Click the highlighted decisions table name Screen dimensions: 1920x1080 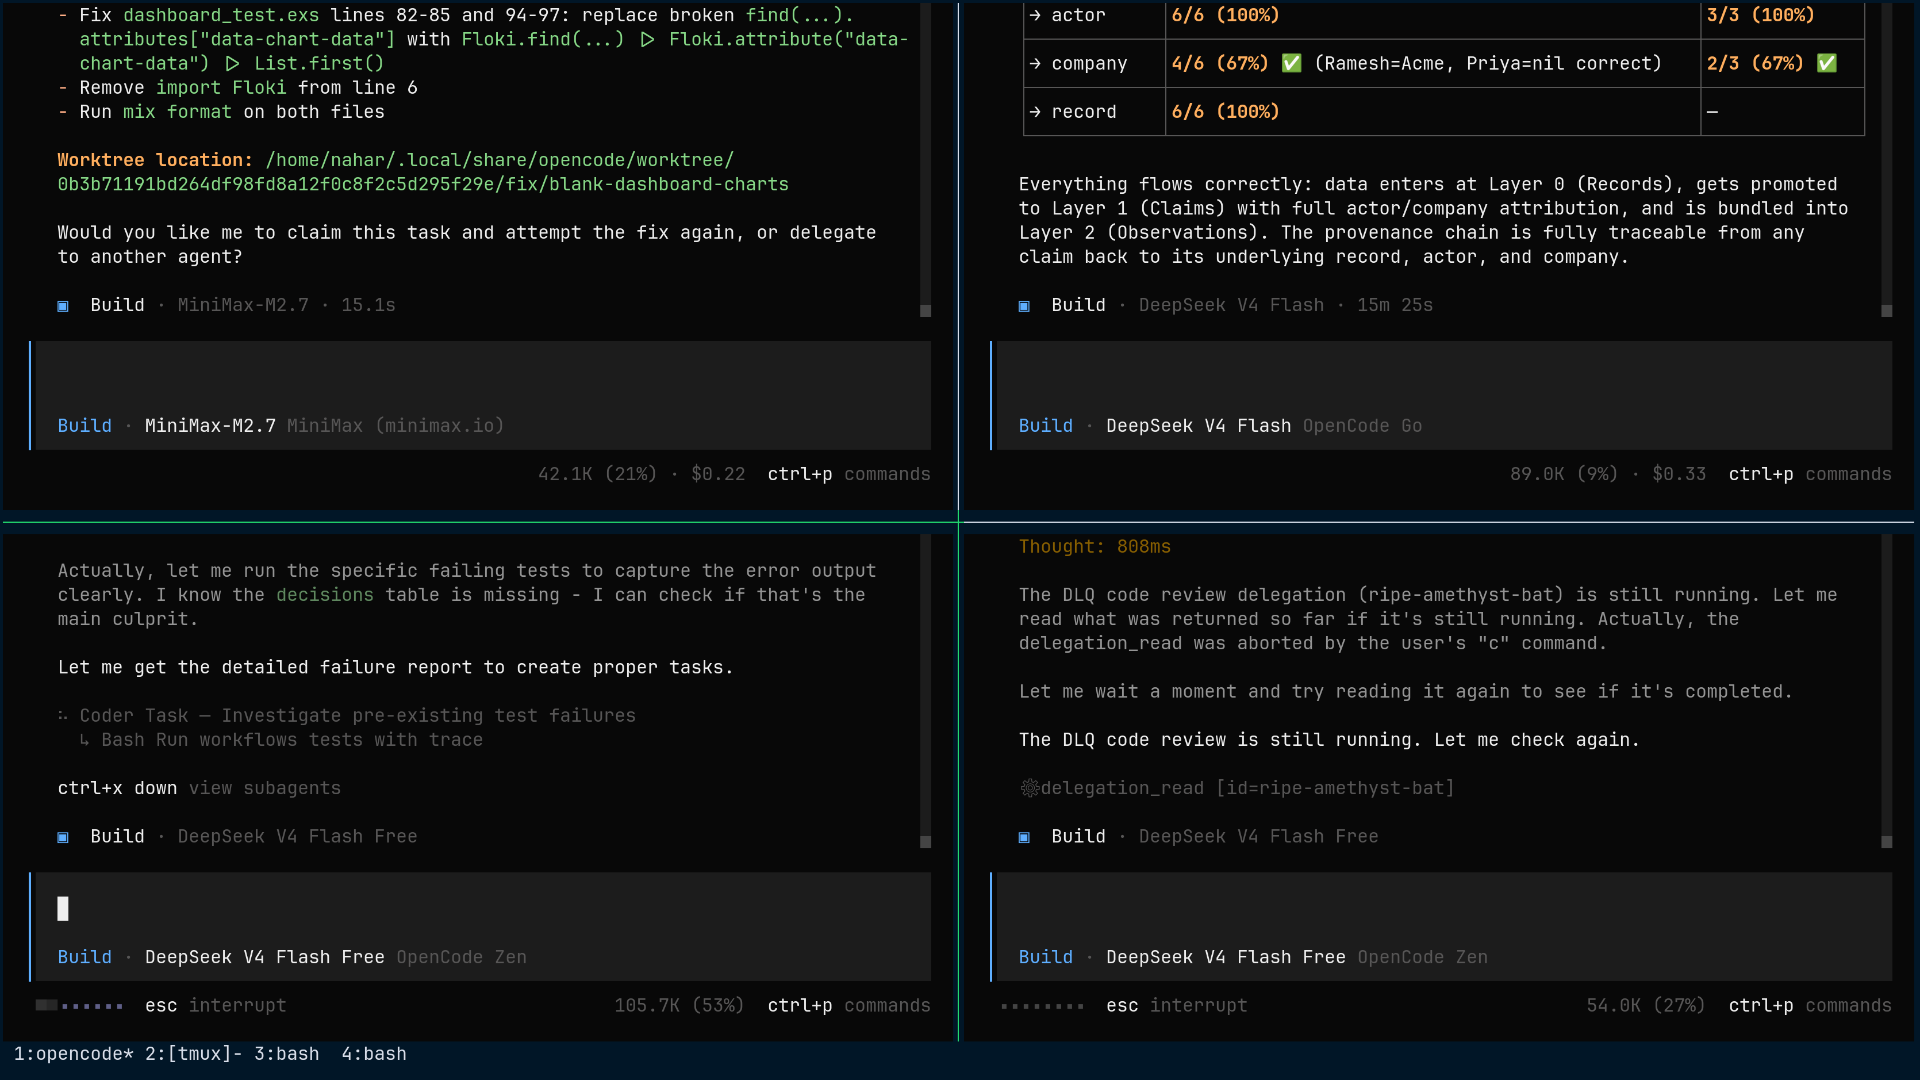coord(325,595)
